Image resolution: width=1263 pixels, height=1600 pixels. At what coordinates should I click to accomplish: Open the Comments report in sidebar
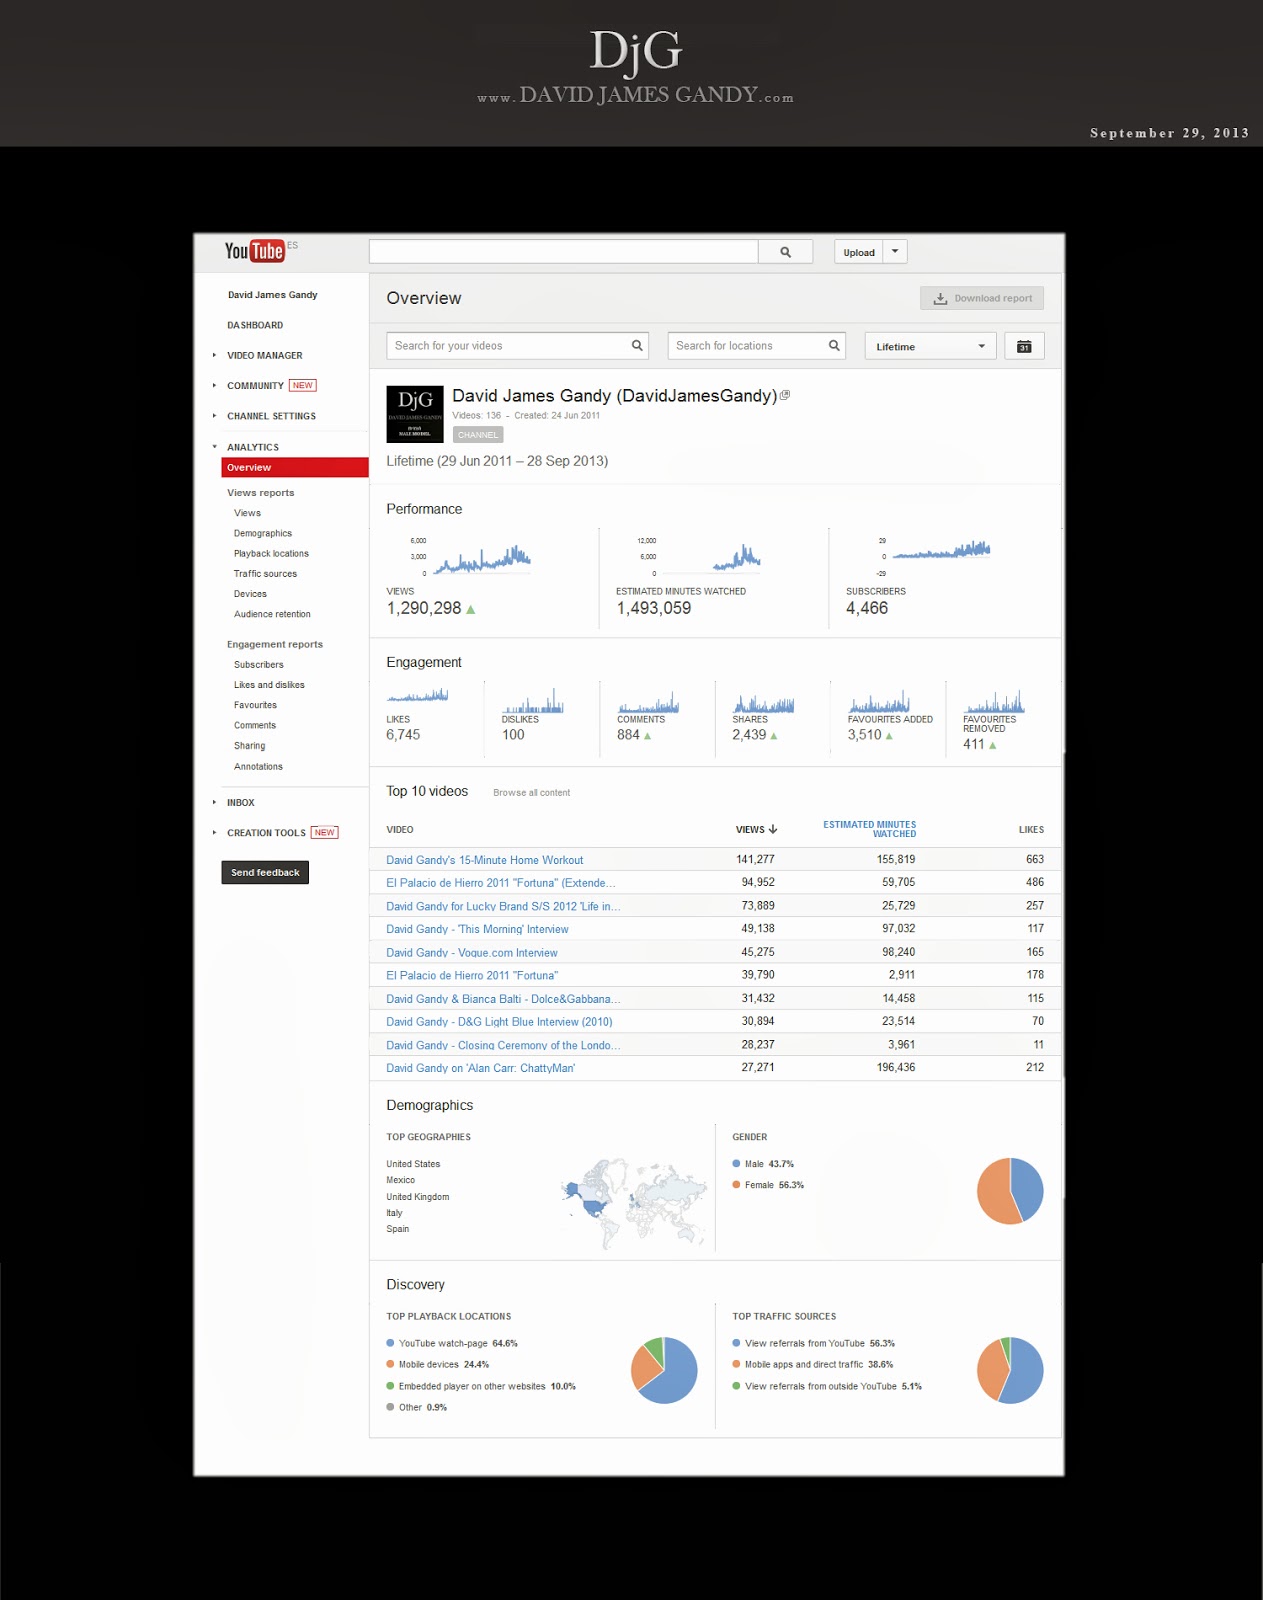[x=255, y=725]
